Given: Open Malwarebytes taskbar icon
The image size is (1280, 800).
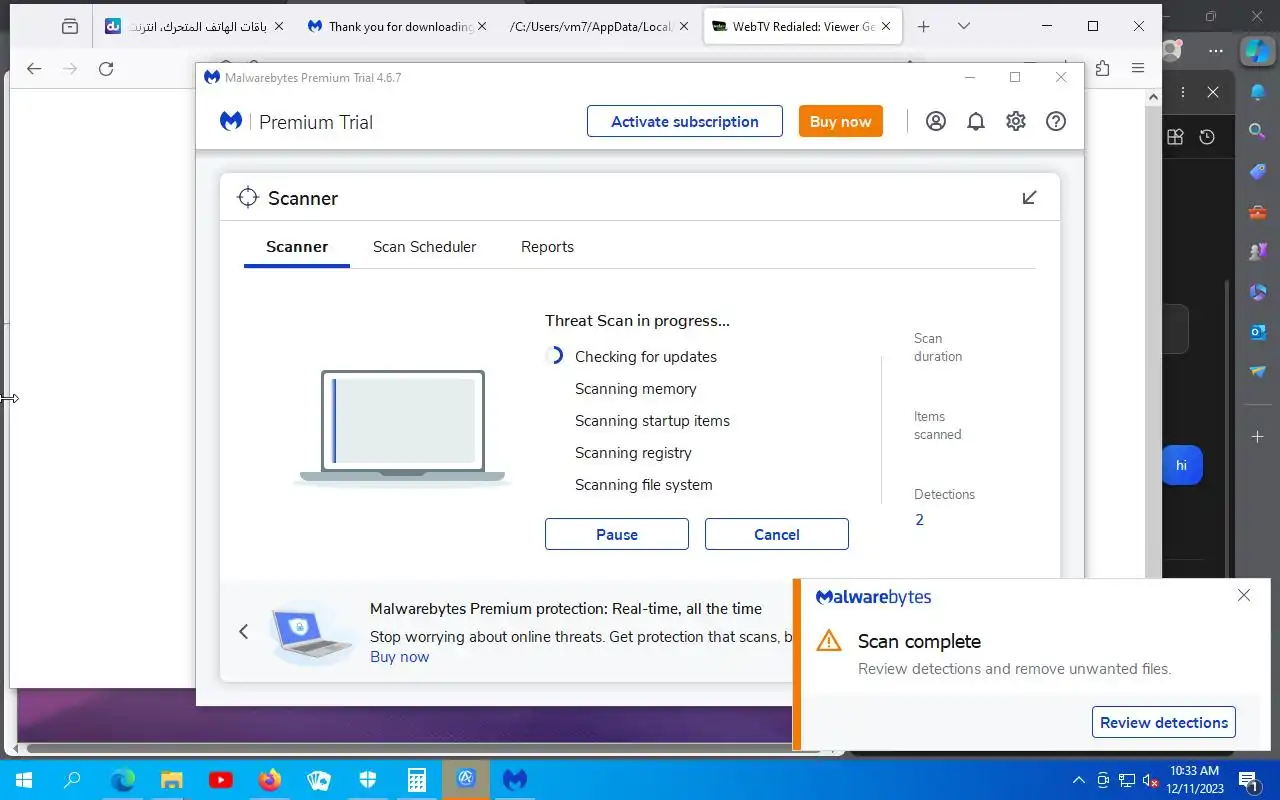Looking at the screenshot, I should click(x=514, y=780).
